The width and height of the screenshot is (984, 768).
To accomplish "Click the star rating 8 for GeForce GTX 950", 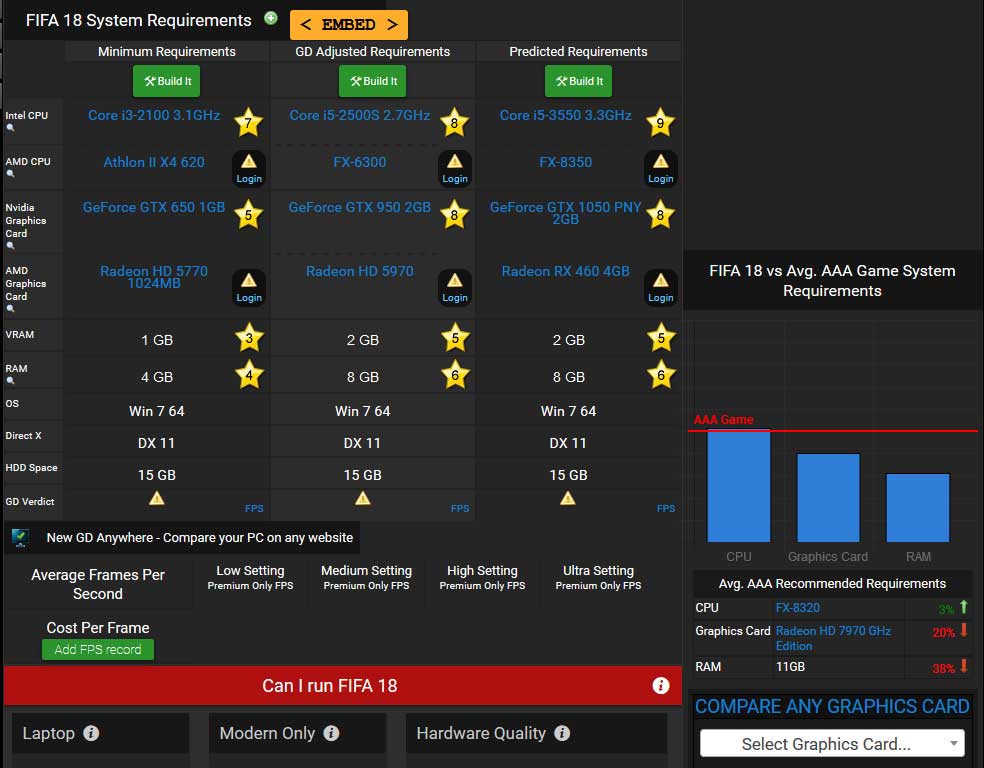I will pos(454,215).
